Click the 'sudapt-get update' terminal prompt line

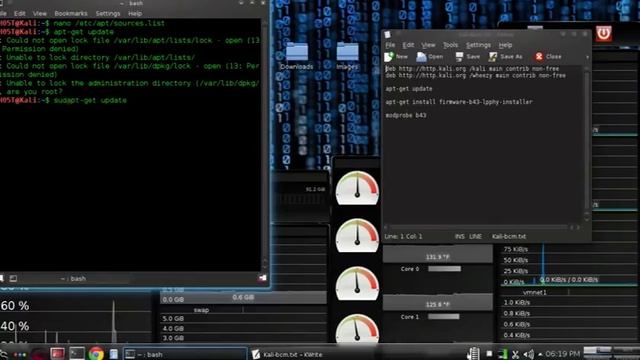pos(90,100)
